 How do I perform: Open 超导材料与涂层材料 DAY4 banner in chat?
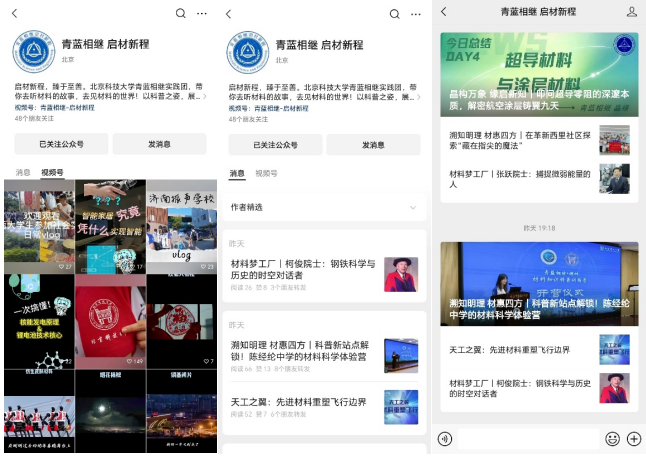coord(539,75)
